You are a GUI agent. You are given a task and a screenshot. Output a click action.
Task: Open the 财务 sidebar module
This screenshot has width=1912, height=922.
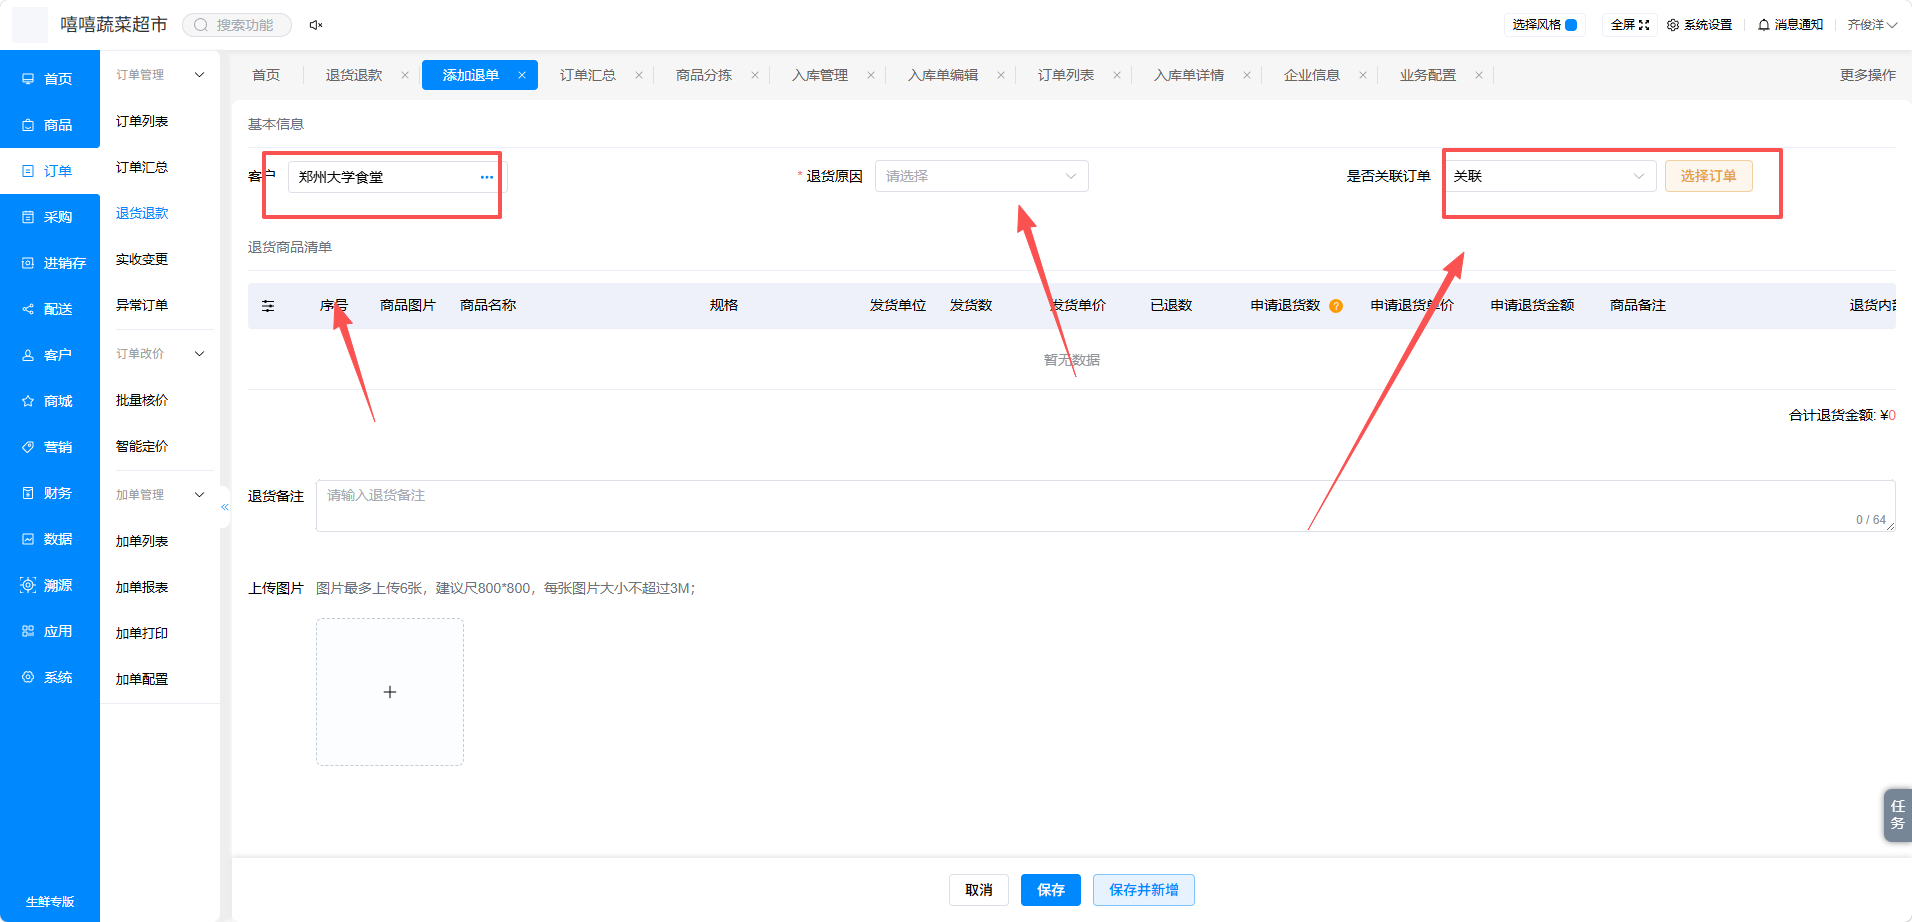click(x=49, y=493)
